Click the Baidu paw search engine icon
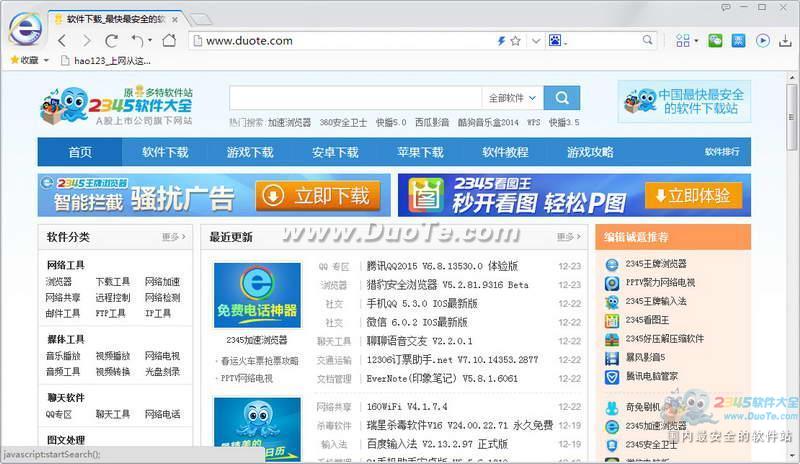 pos(555,40)
